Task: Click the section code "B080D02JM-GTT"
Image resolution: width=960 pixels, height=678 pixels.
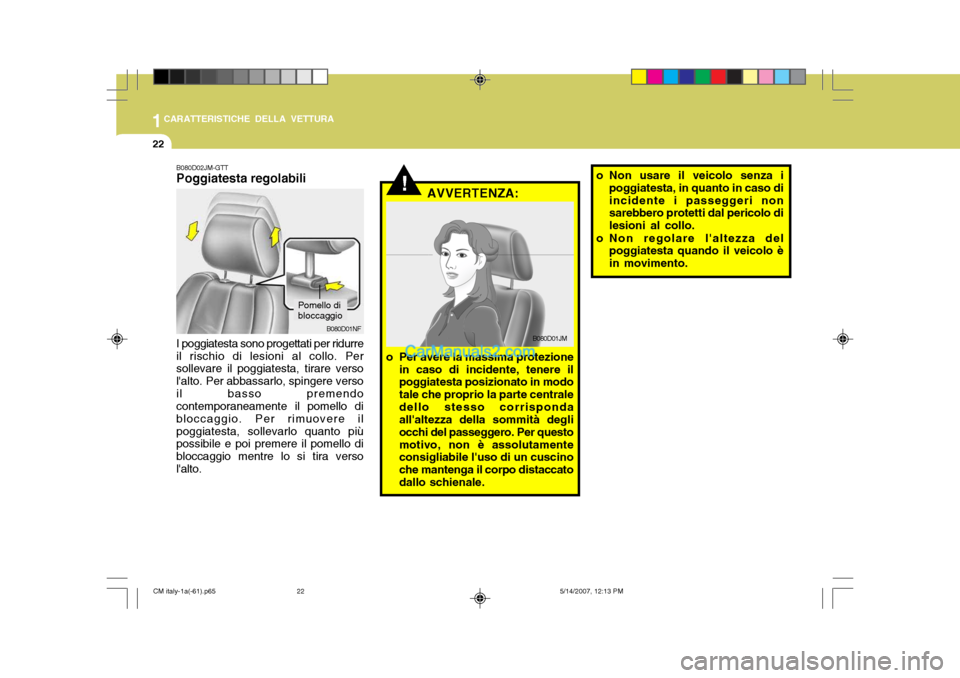Action: [202, 168]
